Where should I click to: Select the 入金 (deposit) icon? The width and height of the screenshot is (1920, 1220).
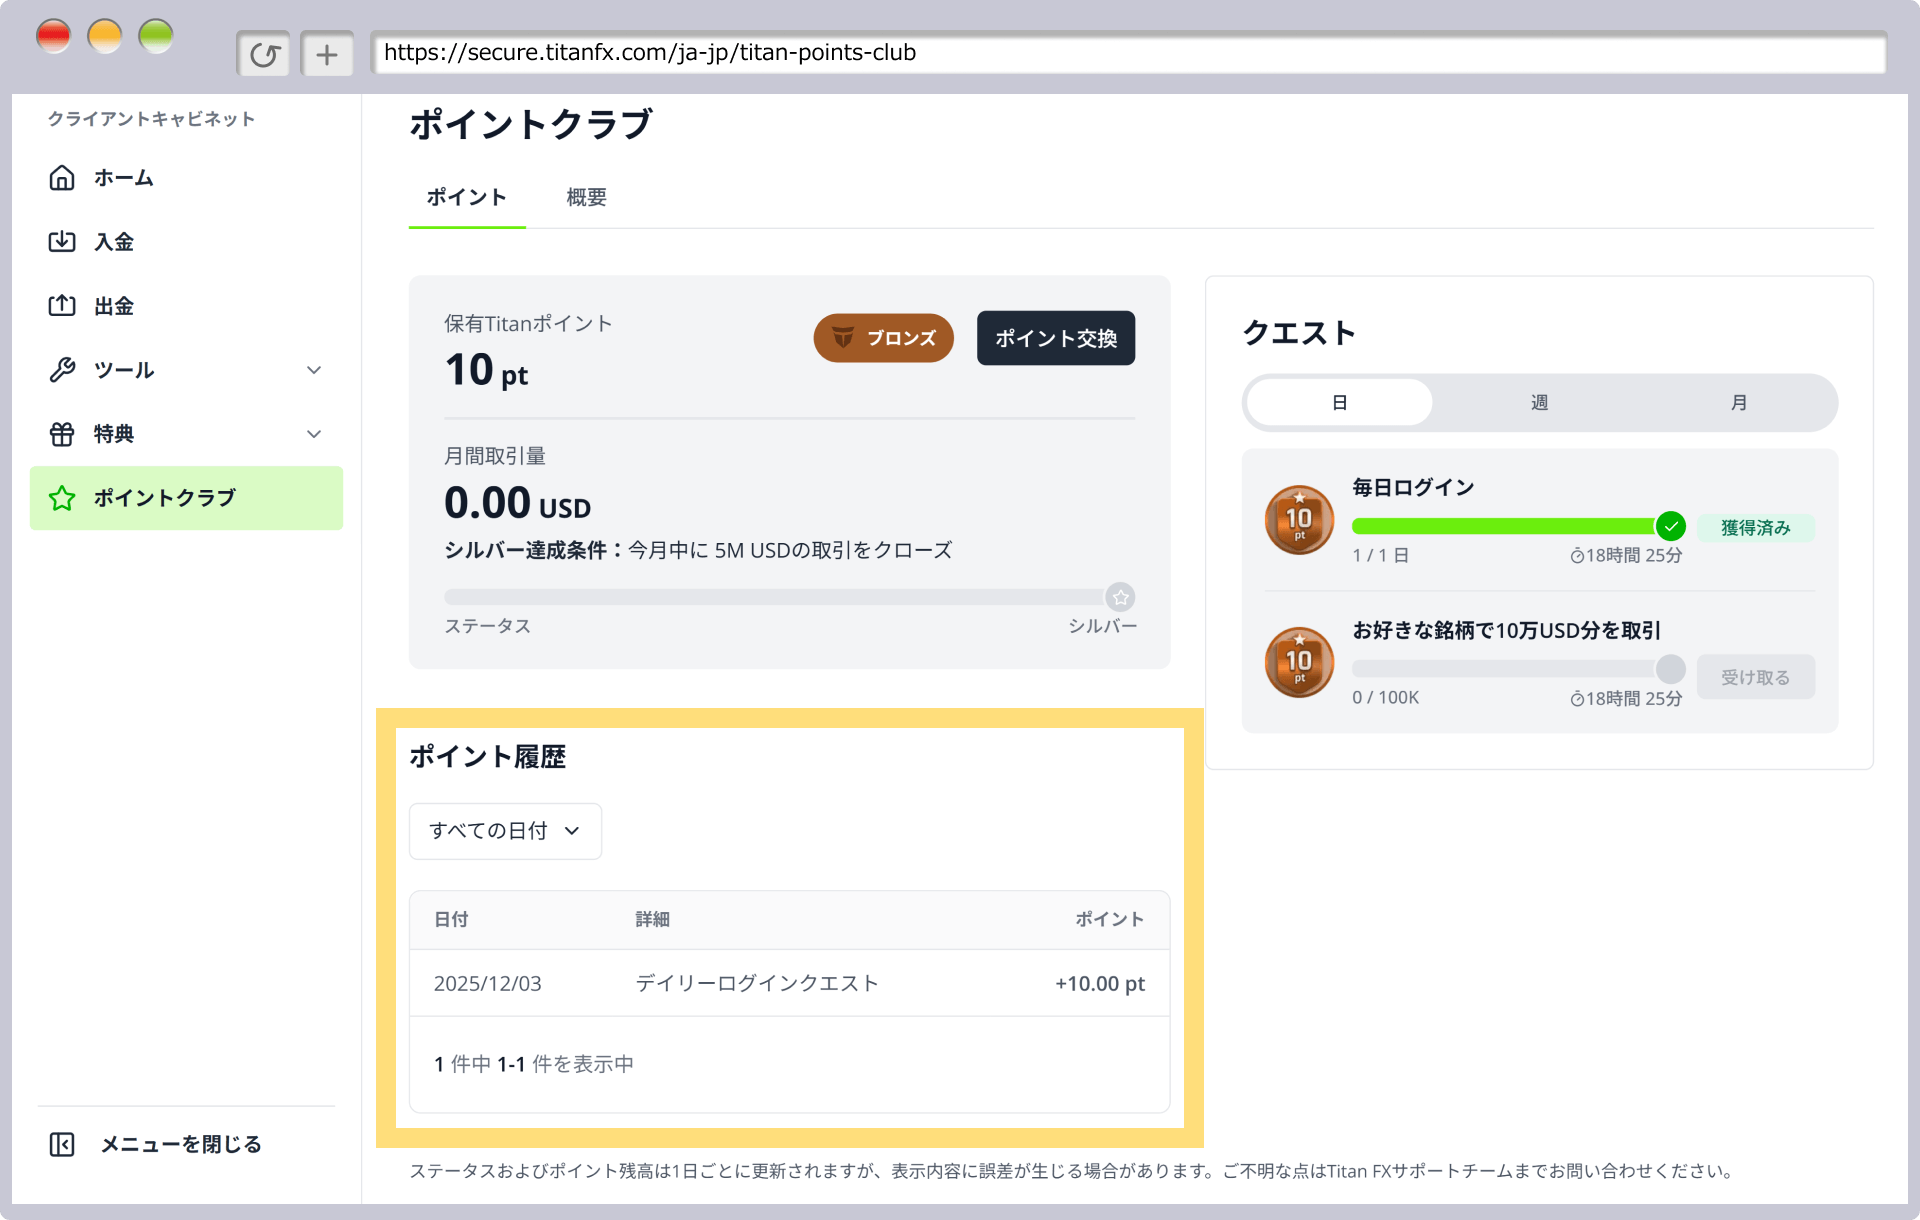tap(62, 241)
